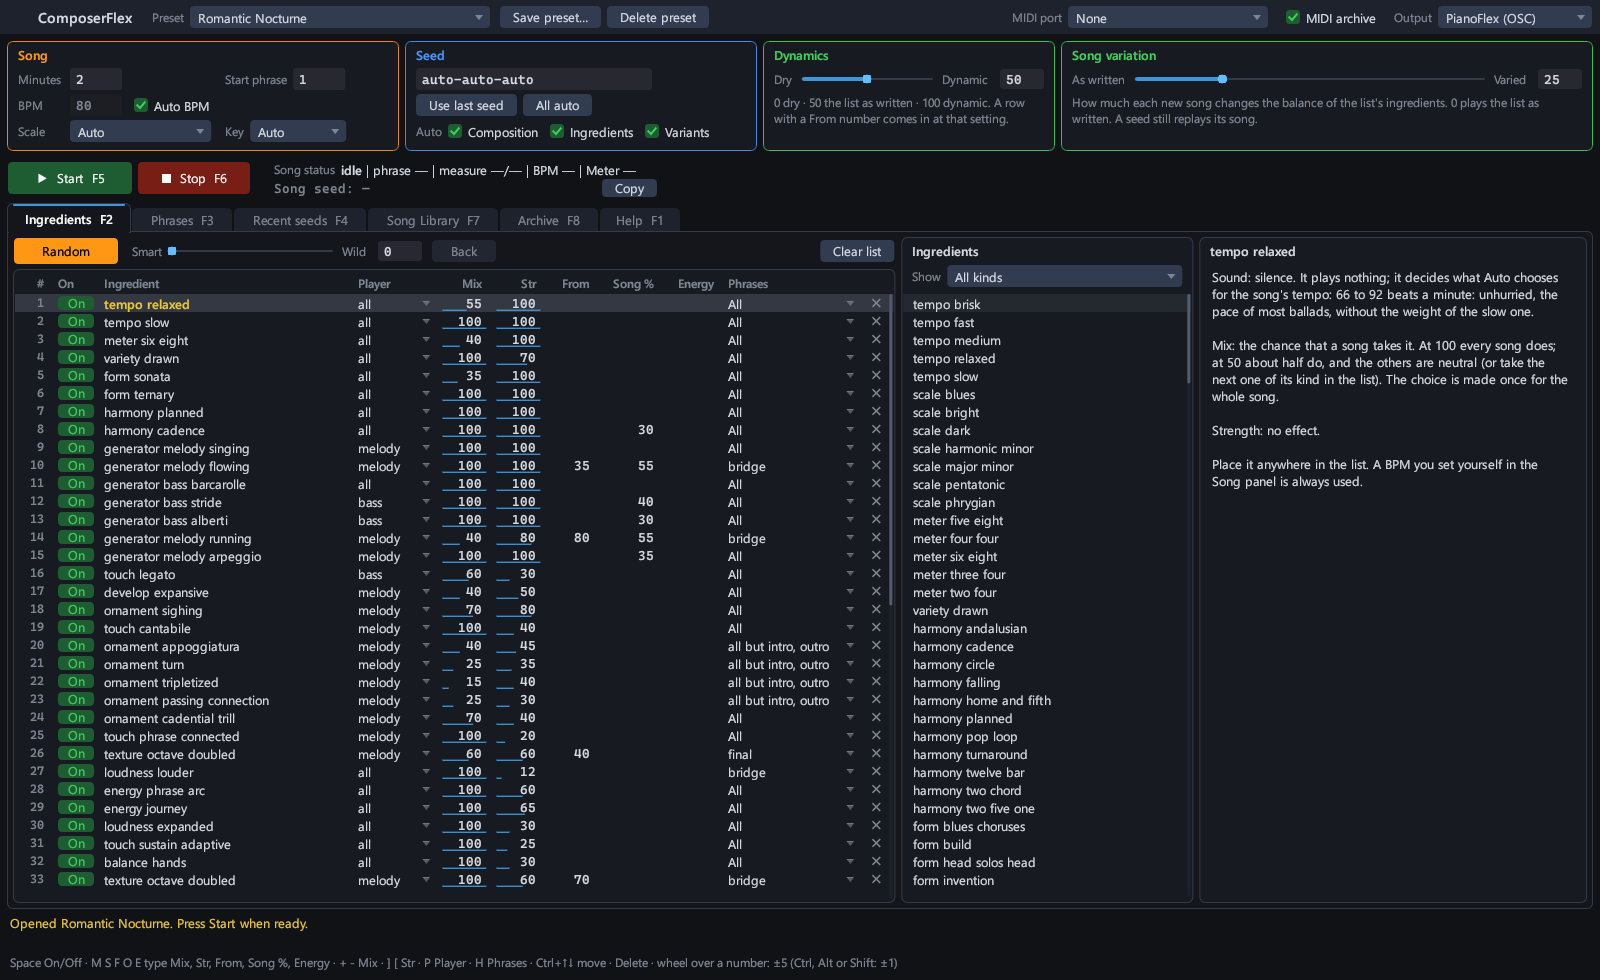Delete the touch legato row
The image size is (1600, 980).
coord(876,574)
